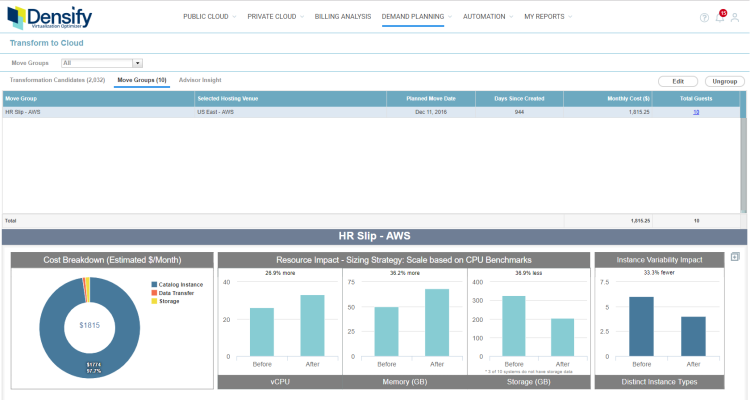Open the Demand Planning menu
This screenshot has height=400, width=750.
pos(413,16)
